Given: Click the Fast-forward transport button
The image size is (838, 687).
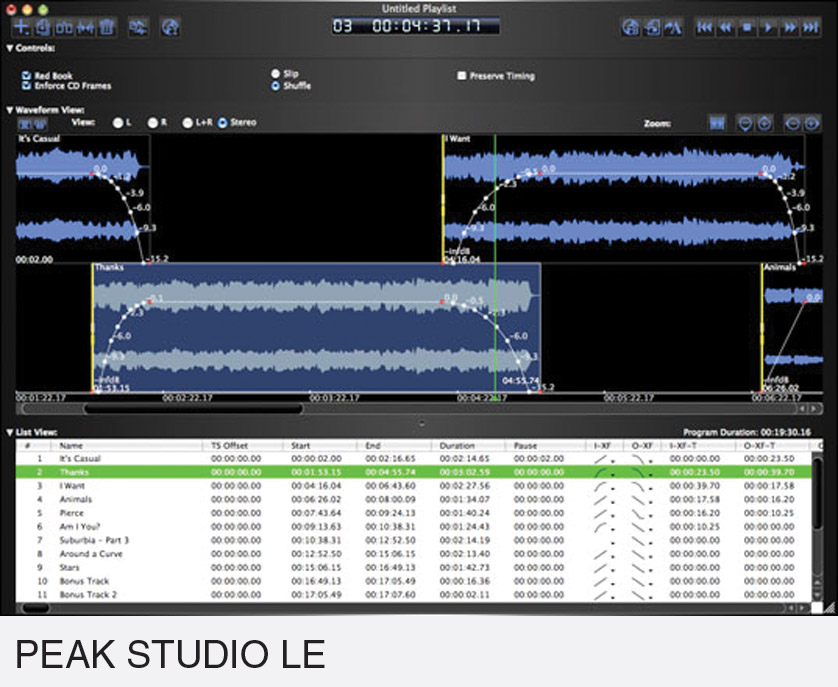Looking at the screenshot, I should 790,27.
